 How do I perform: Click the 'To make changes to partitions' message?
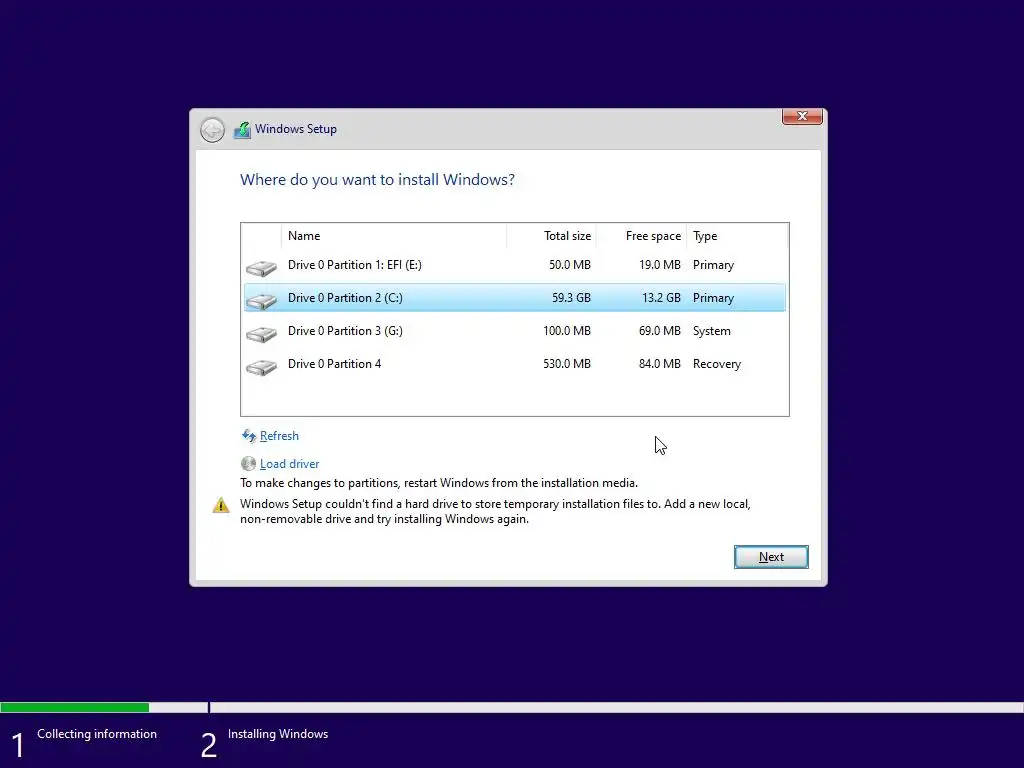[439, 483]
